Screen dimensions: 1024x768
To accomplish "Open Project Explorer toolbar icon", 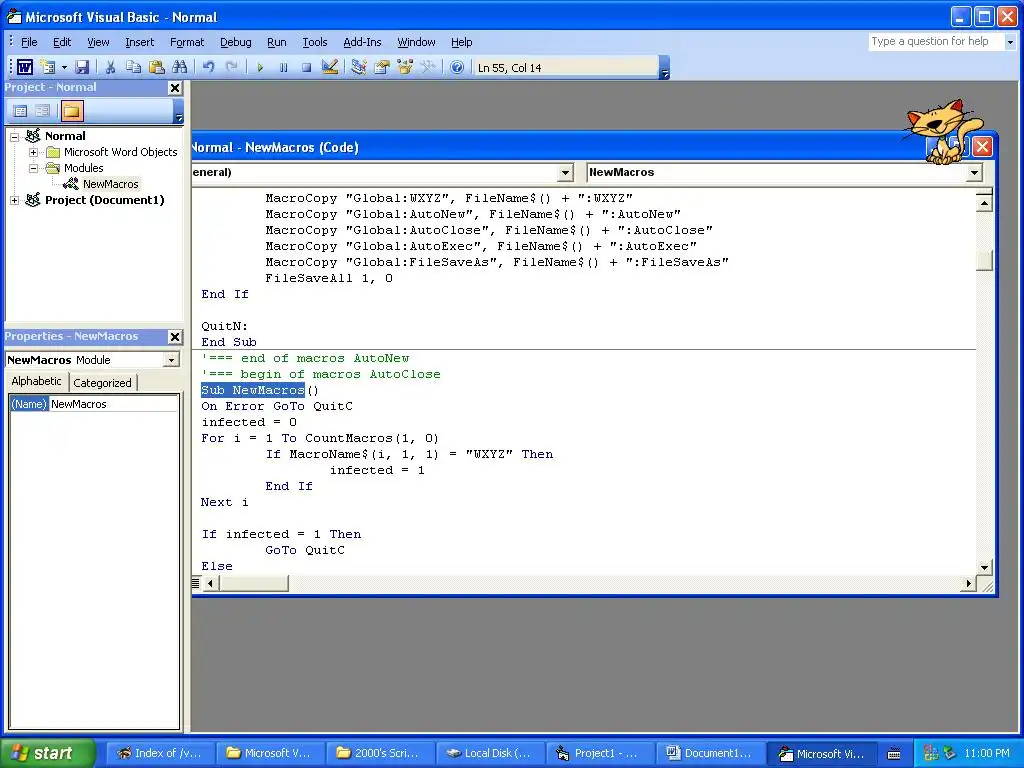I will (x=359, y=67).
